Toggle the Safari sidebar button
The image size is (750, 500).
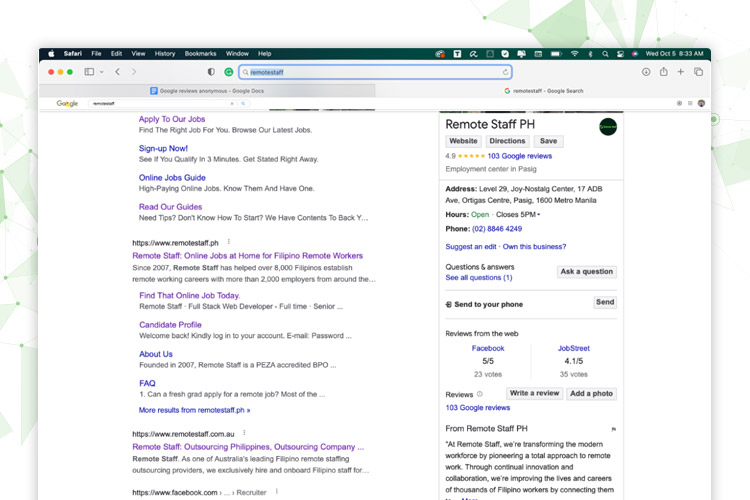coord(89,72)
